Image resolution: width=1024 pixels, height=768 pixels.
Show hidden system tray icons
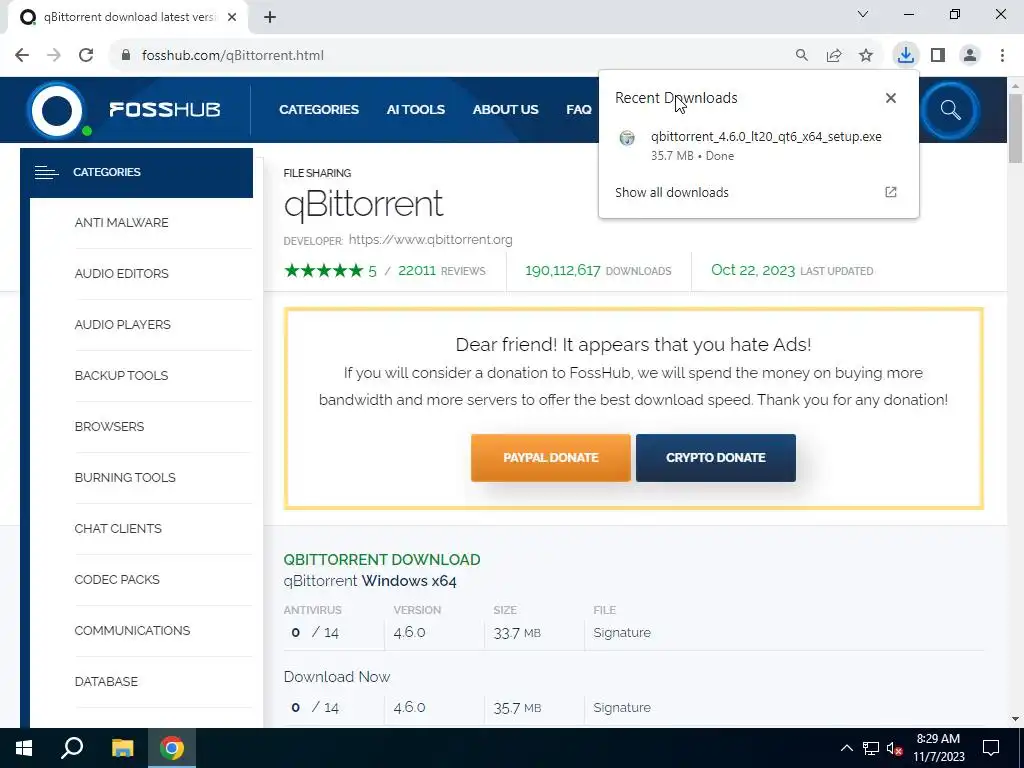pos(846,748)
